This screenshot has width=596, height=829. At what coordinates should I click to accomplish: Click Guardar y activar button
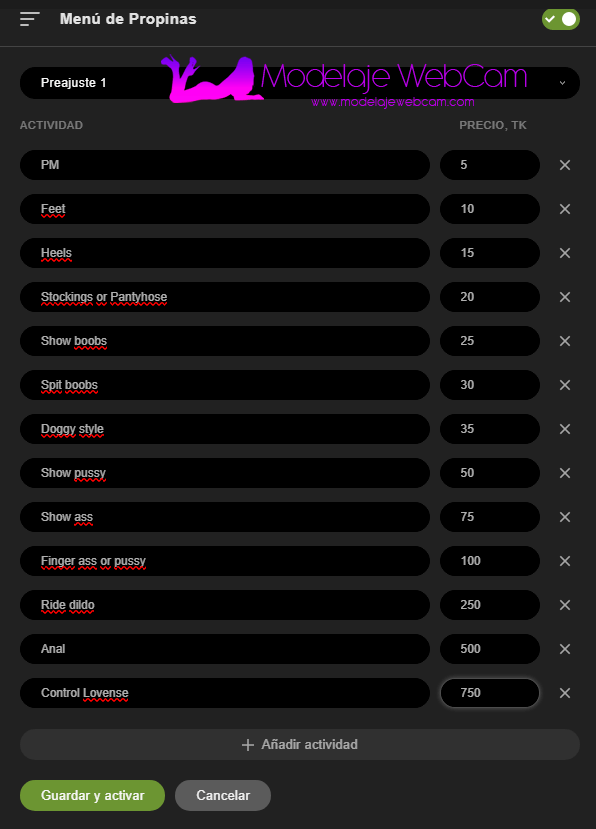(93, 795)
